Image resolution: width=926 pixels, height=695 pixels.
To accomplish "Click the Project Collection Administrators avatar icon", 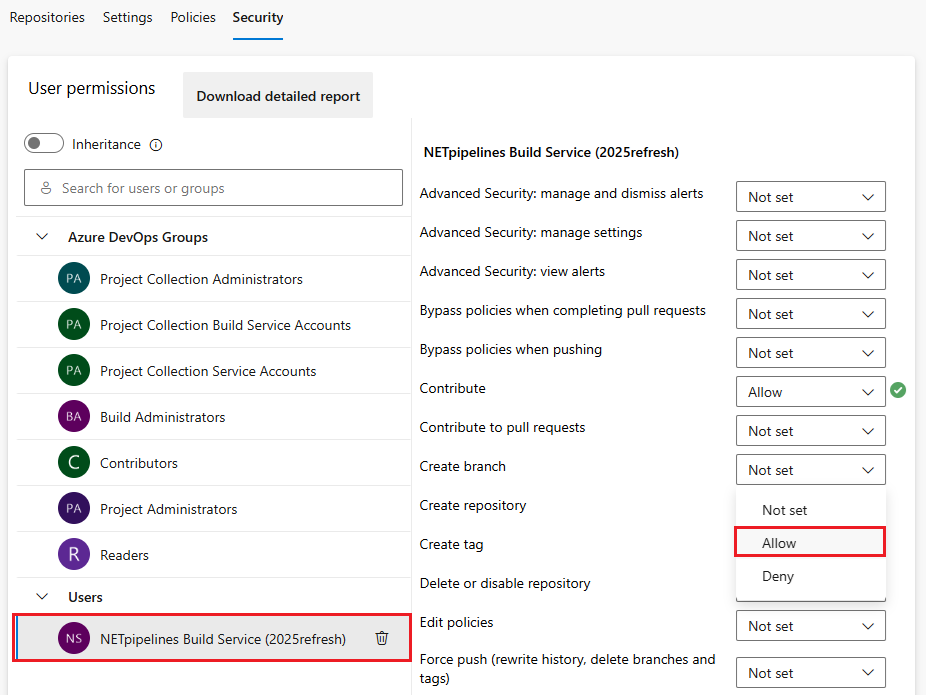I will [x=74, y=279].
